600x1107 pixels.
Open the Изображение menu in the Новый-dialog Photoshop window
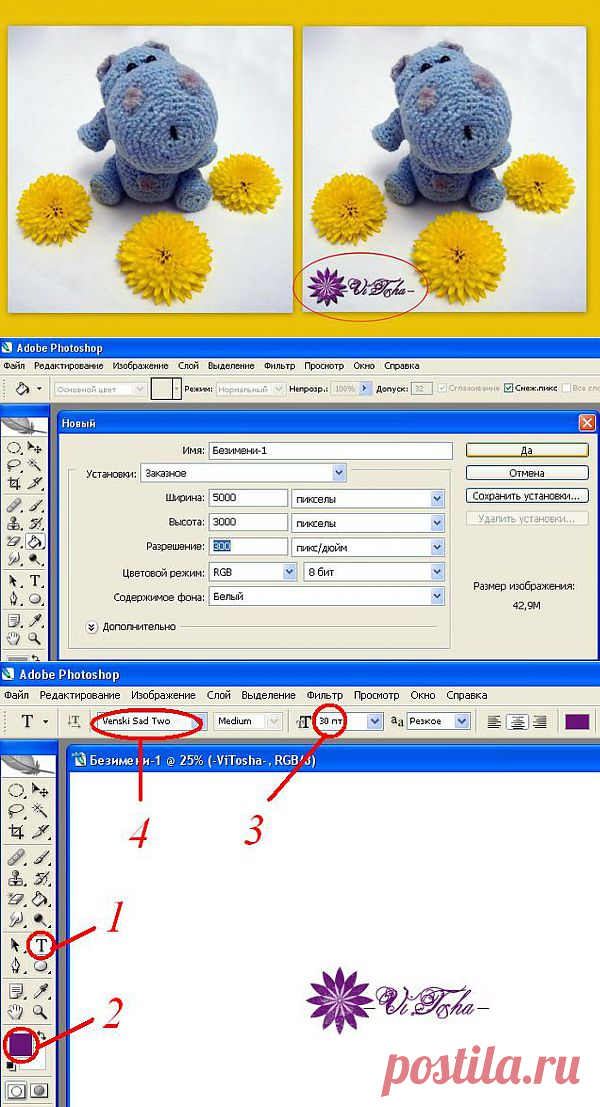(x=139, y=366)
